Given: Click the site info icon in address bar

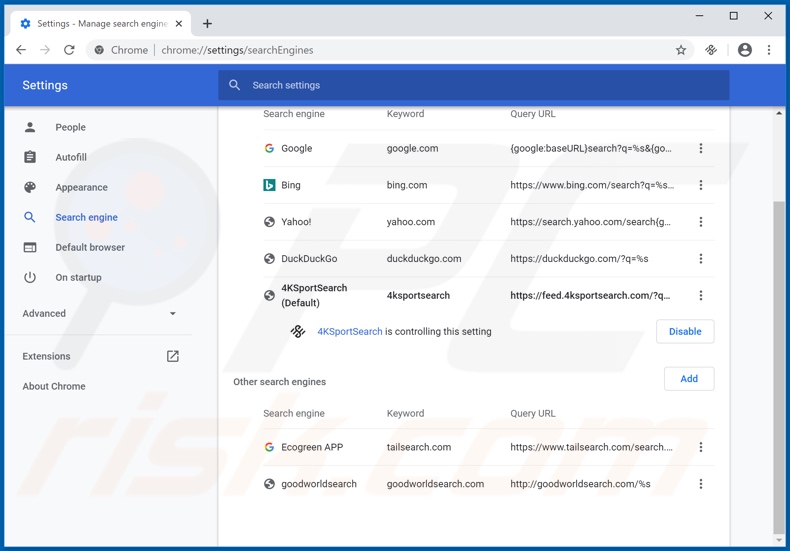Looking at the screenshot, I should [99, 50].
